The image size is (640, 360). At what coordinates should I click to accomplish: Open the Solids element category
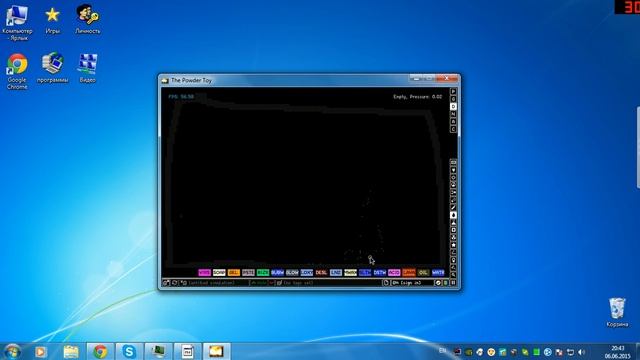[x=453, y=230]
